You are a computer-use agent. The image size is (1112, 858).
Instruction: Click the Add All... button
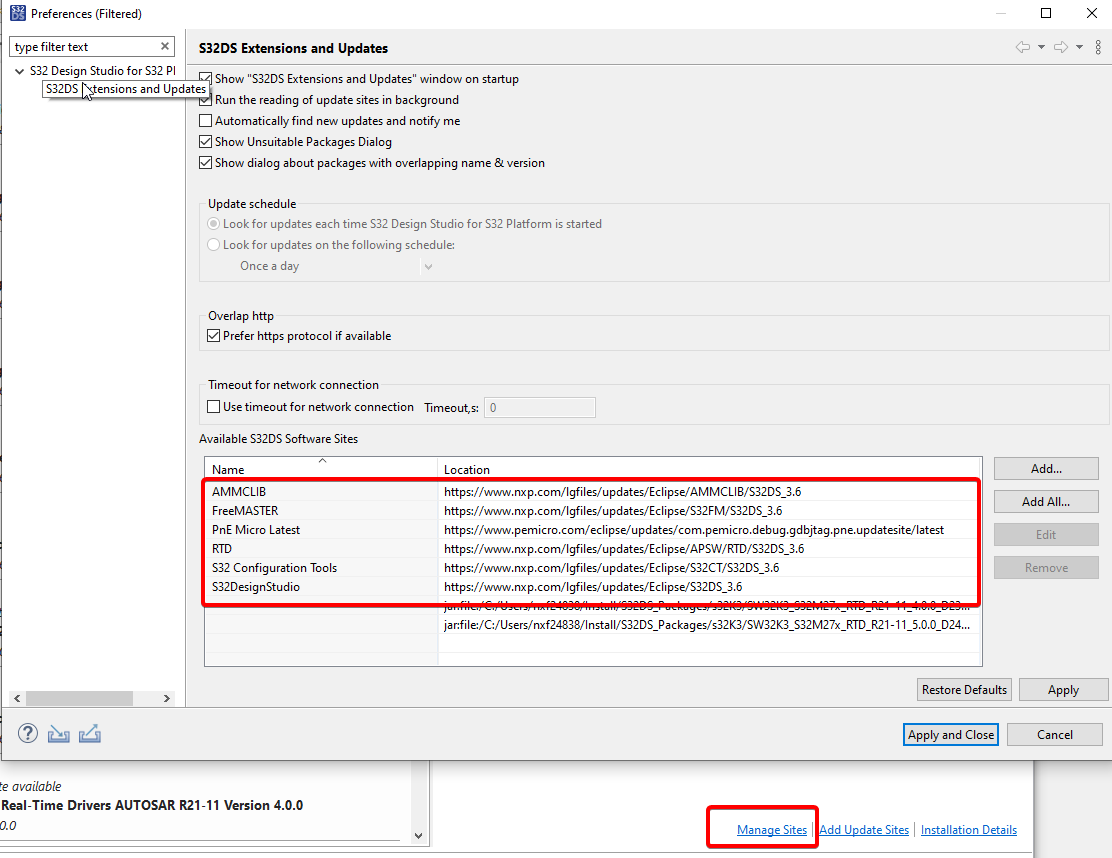tap(1046, 501)
